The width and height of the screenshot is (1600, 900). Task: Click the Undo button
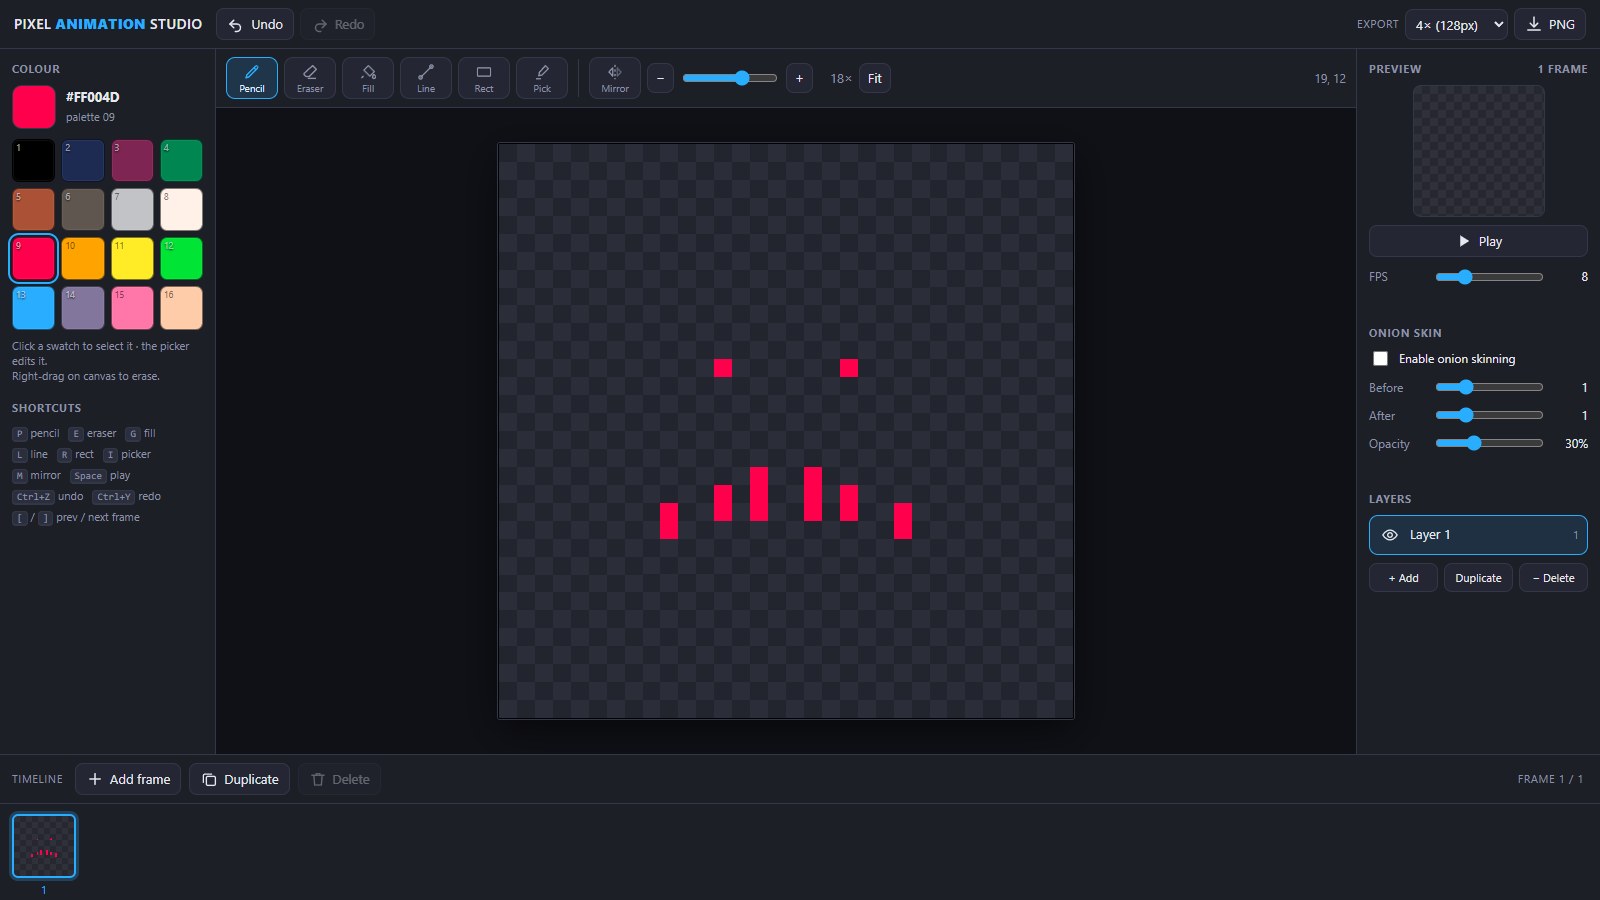pyautogui.click(x=255, y=24)
